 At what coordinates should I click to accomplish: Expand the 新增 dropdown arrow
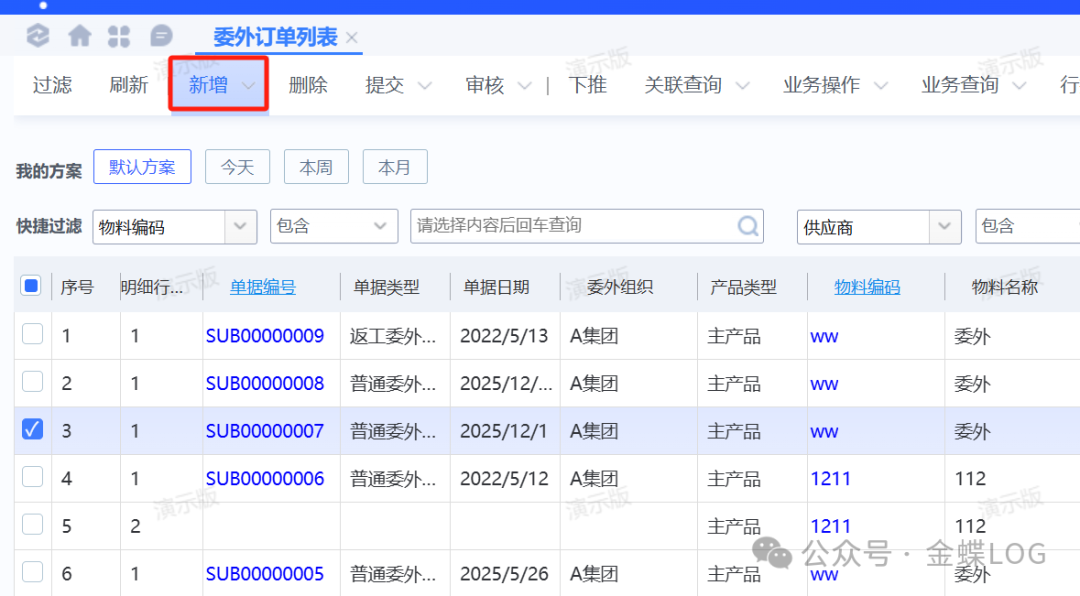250,86
